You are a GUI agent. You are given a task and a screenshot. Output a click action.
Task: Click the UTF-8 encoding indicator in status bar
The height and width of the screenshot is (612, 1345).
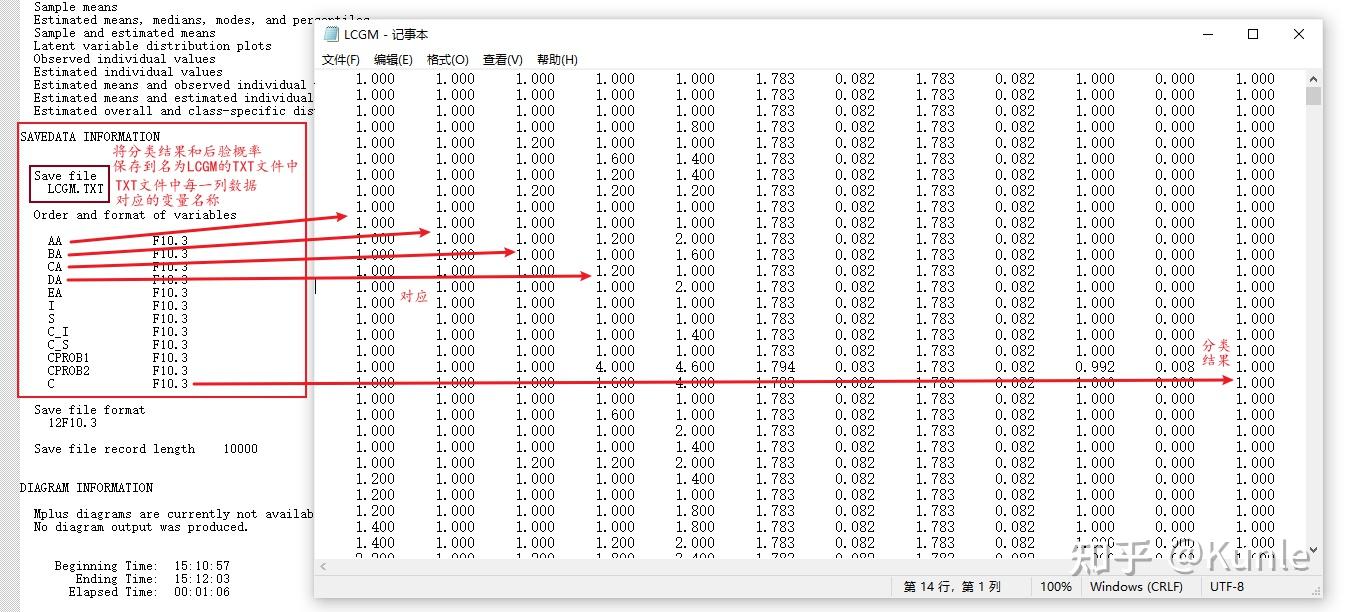coord(1227,587)
